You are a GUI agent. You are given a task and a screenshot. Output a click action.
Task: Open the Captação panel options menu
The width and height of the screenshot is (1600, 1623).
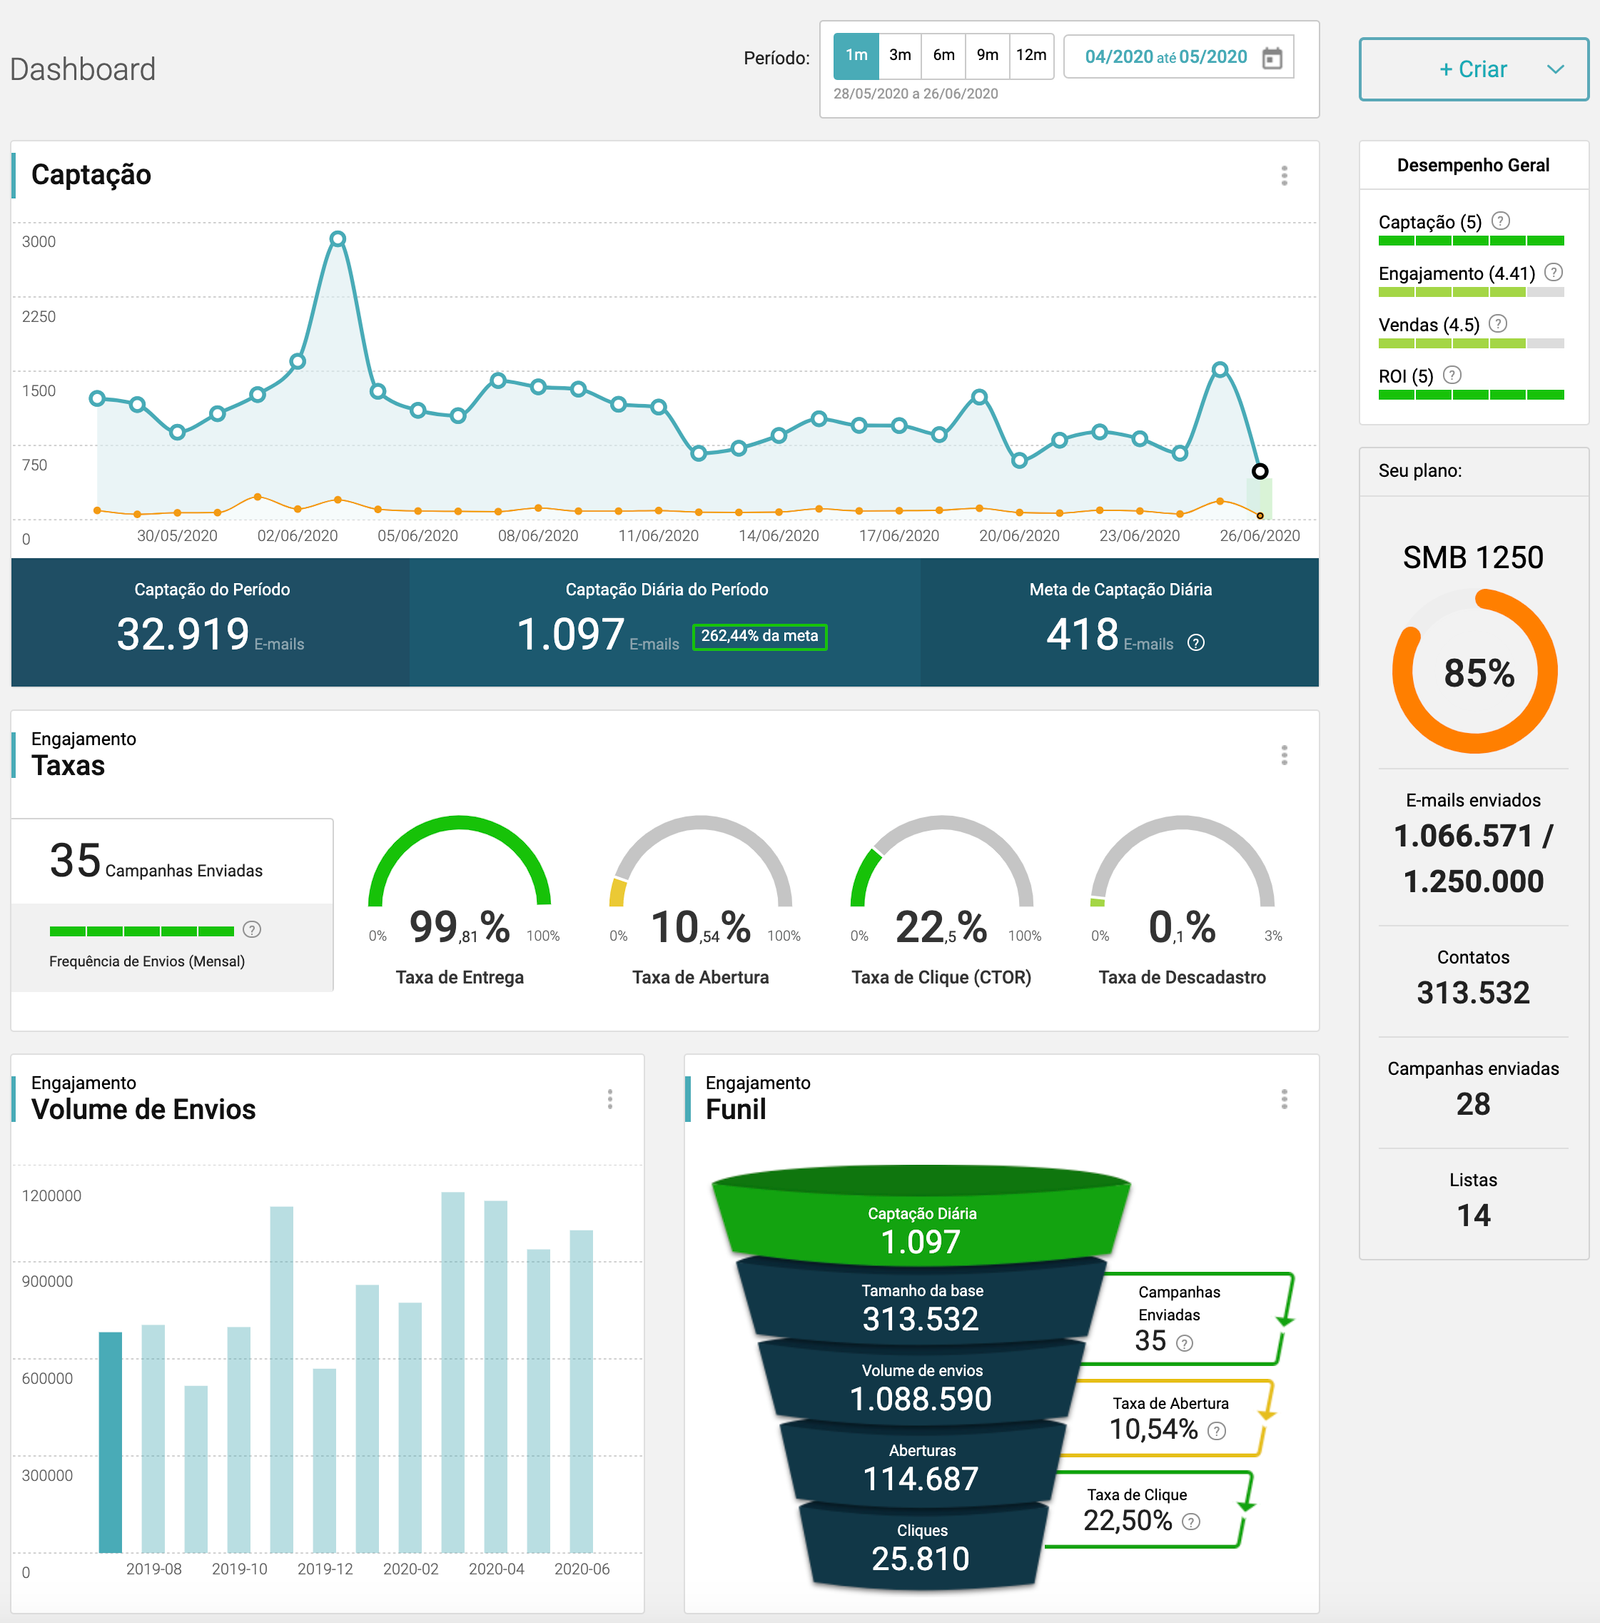1284,176
